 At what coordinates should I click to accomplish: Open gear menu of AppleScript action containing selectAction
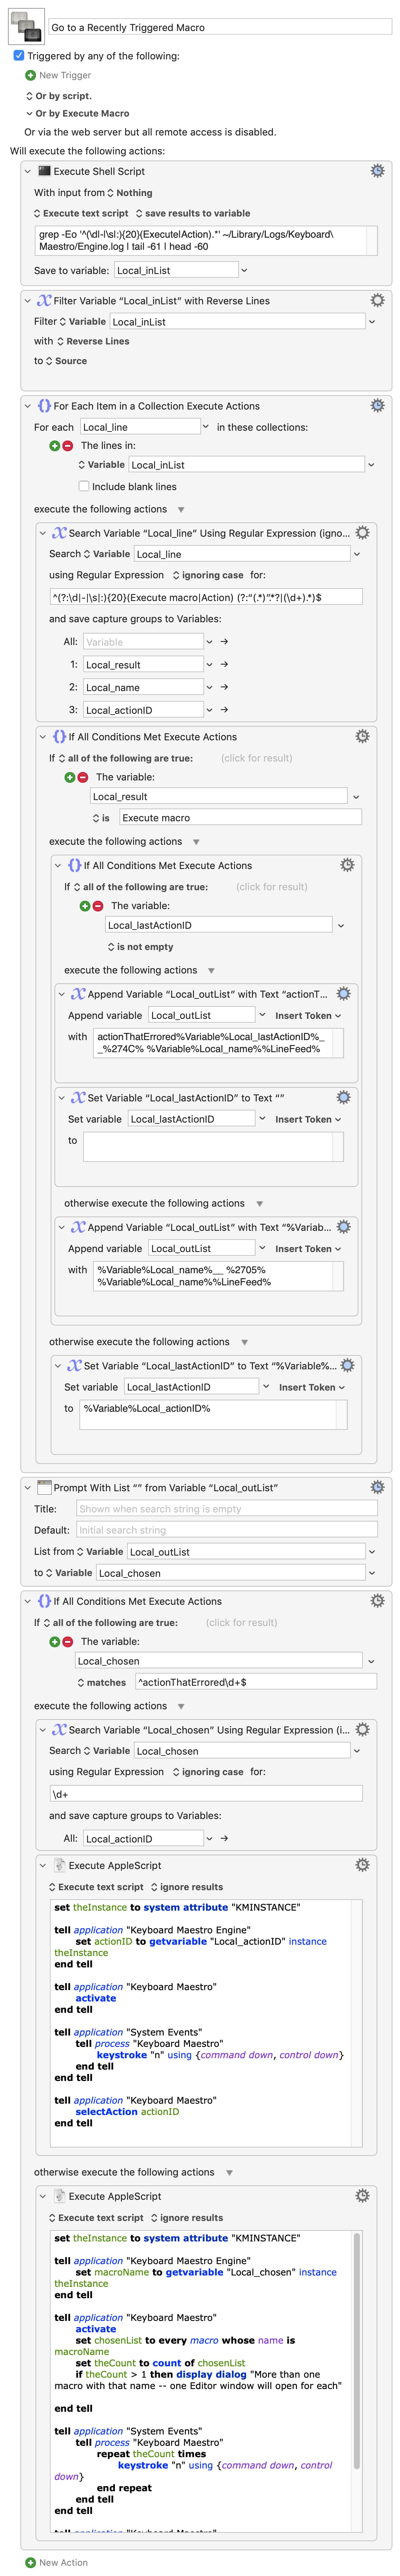point(362,1864)
